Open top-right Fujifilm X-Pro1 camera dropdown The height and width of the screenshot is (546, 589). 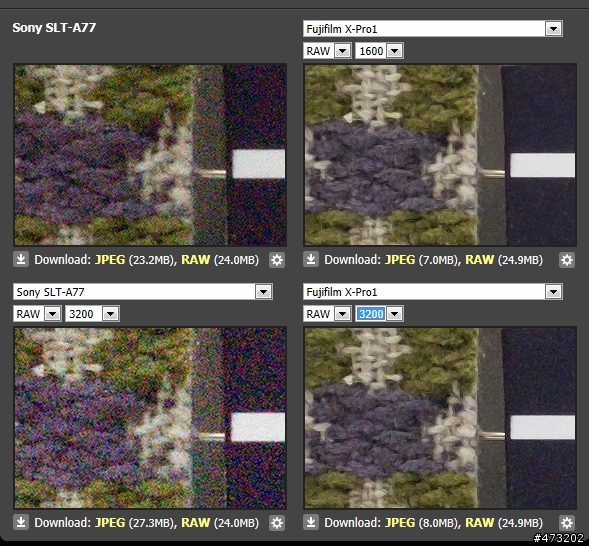(433, 29)
